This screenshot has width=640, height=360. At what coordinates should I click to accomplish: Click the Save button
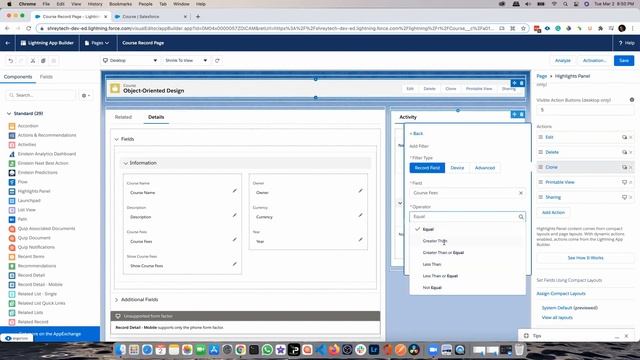pos(624,60)
